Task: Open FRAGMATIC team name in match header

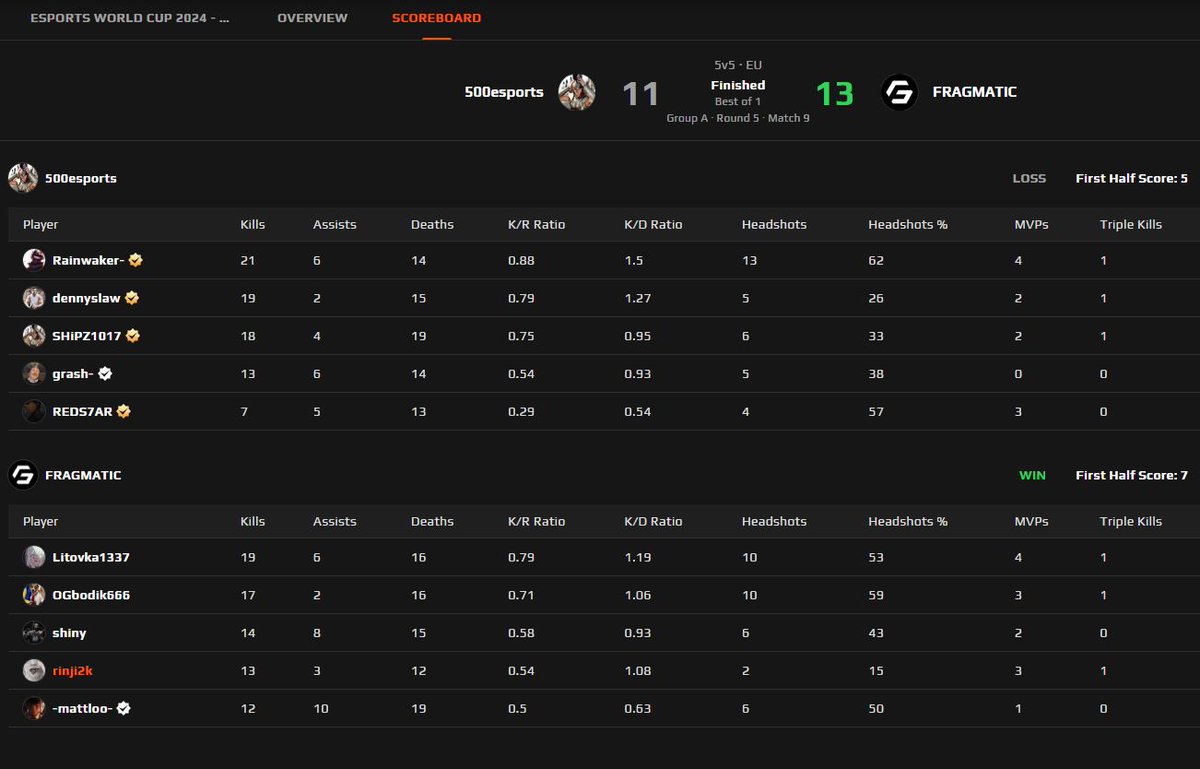Action: (x=974, y=92)
